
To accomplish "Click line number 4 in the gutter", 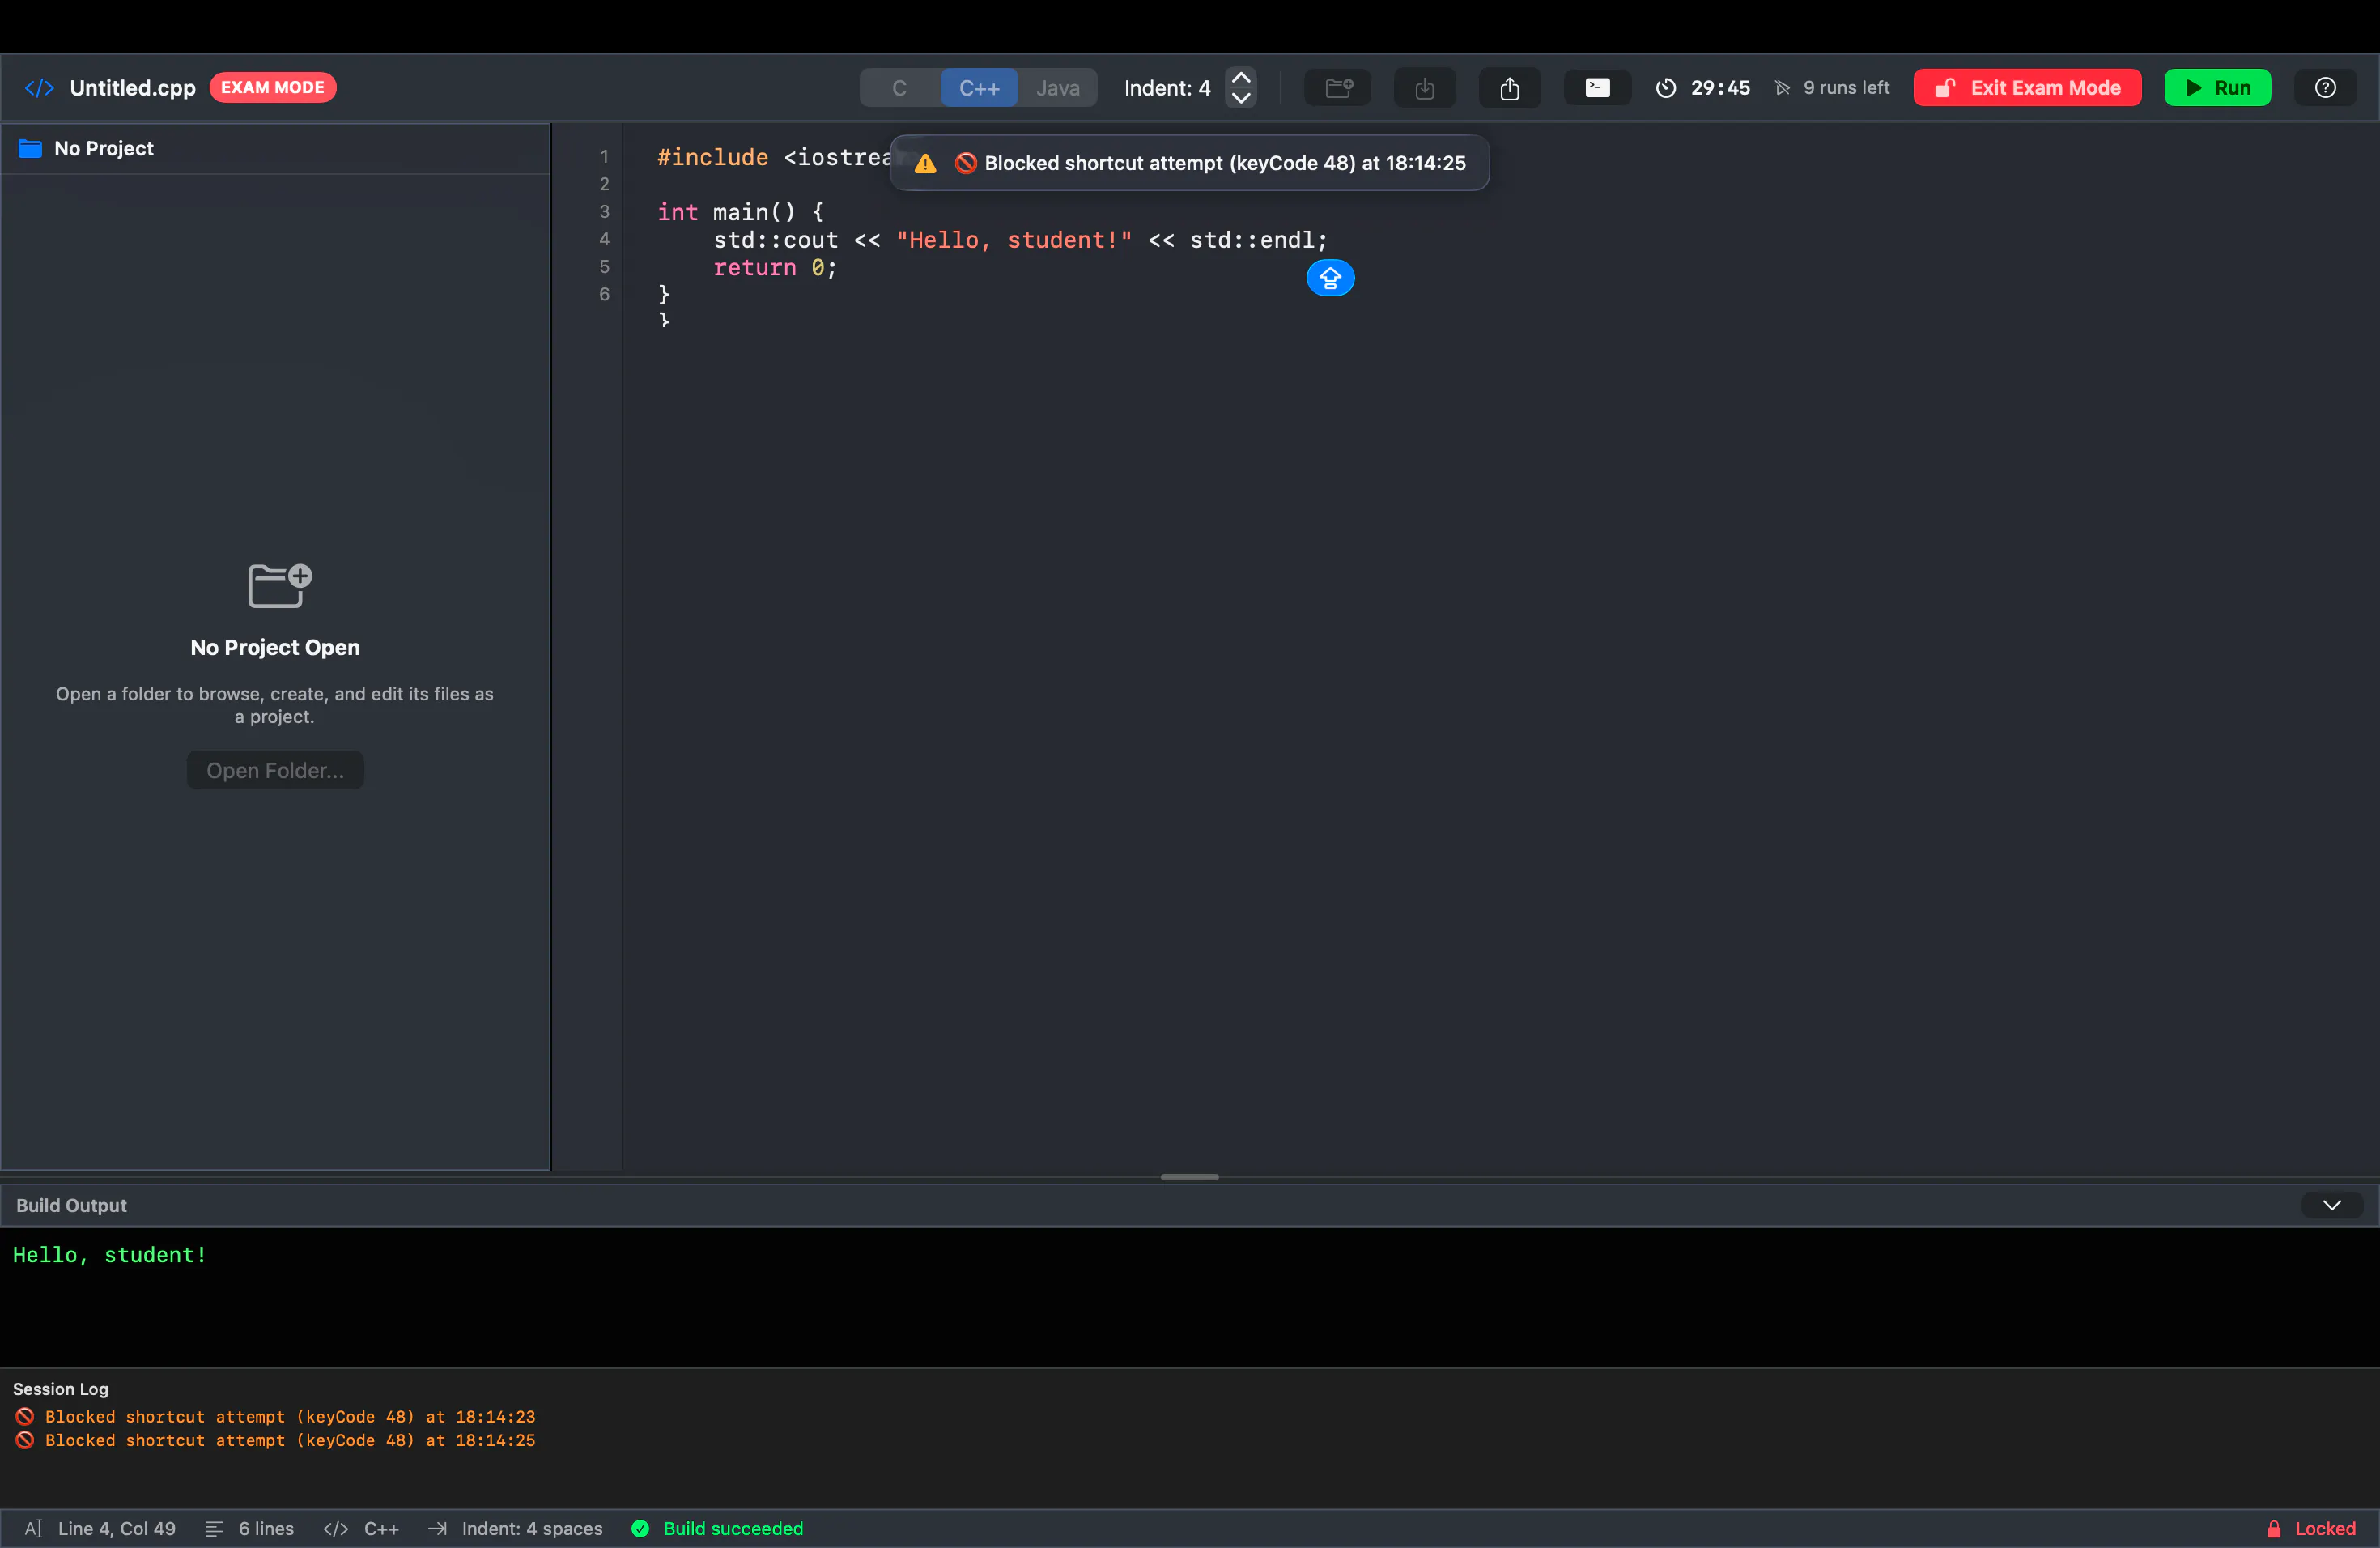I will (x=604, y=239).
